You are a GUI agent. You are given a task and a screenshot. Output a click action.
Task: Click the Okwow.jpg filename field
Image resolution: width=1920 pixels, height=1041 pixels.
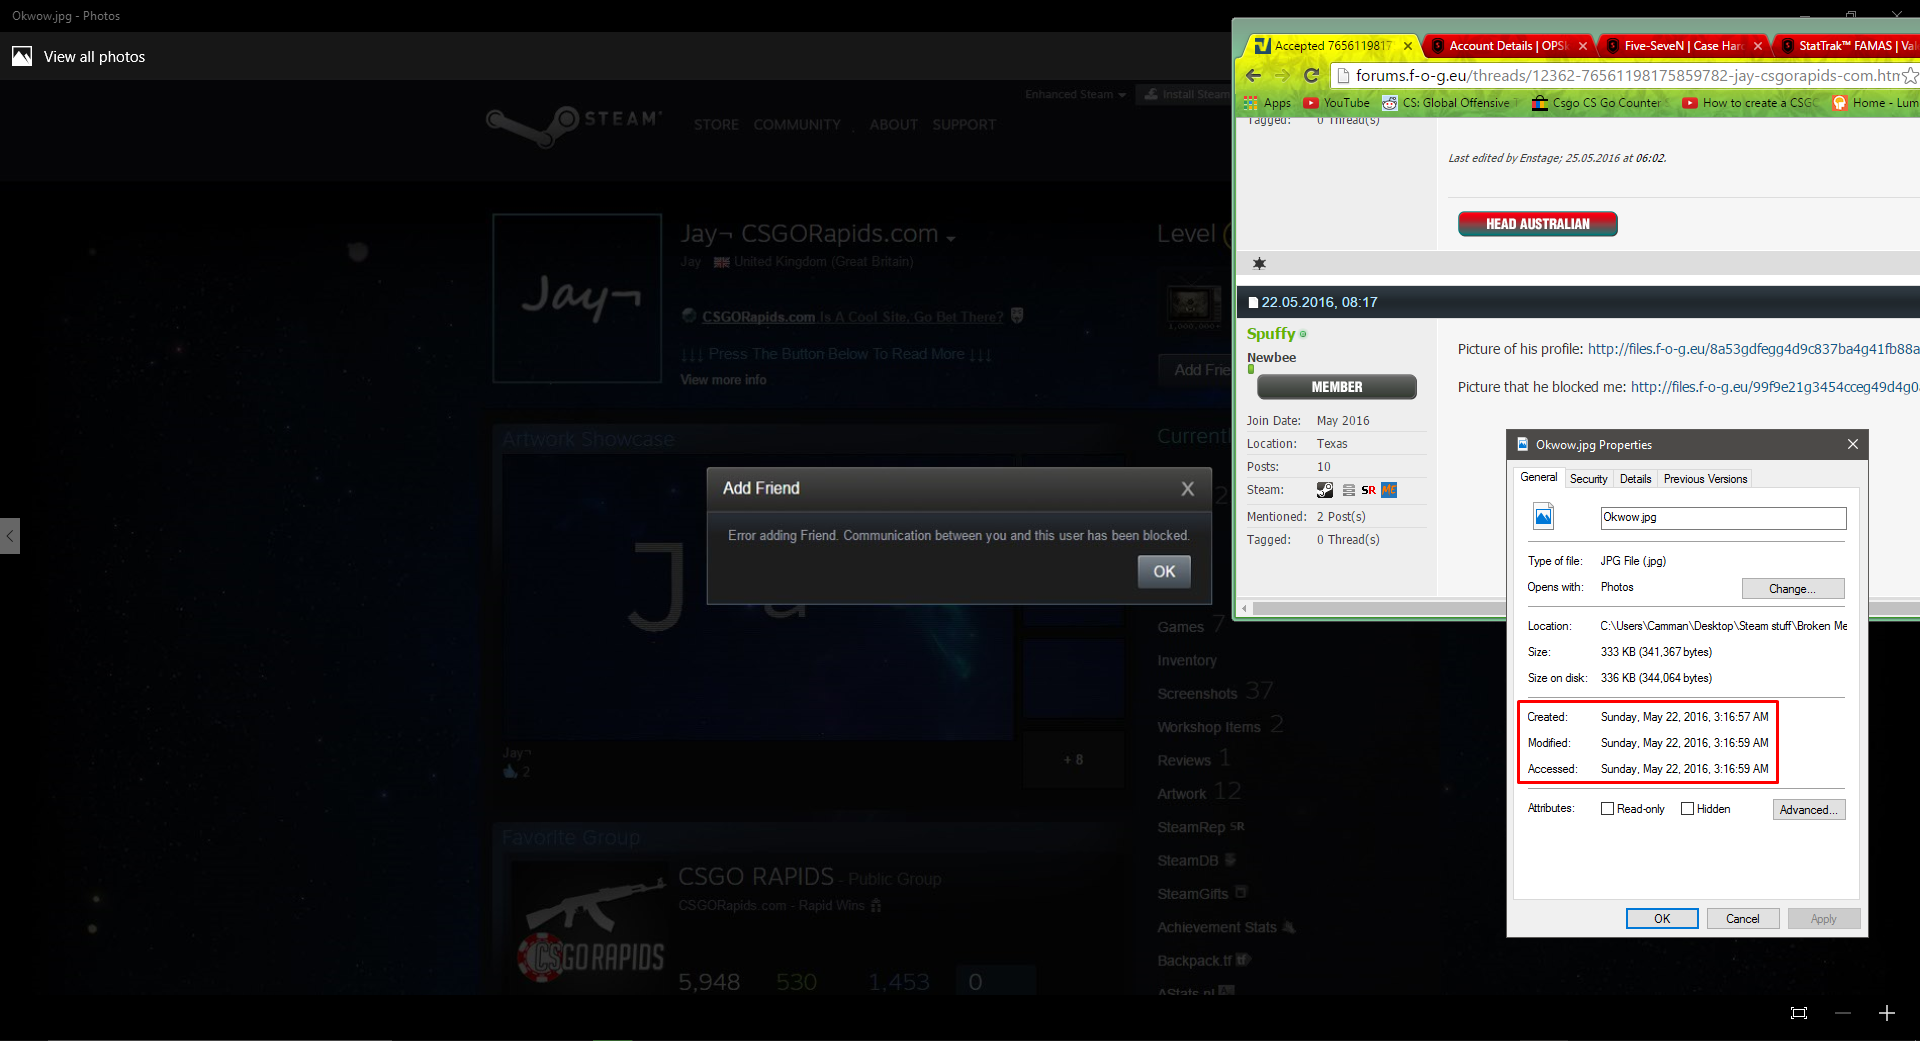[1722, 517]
